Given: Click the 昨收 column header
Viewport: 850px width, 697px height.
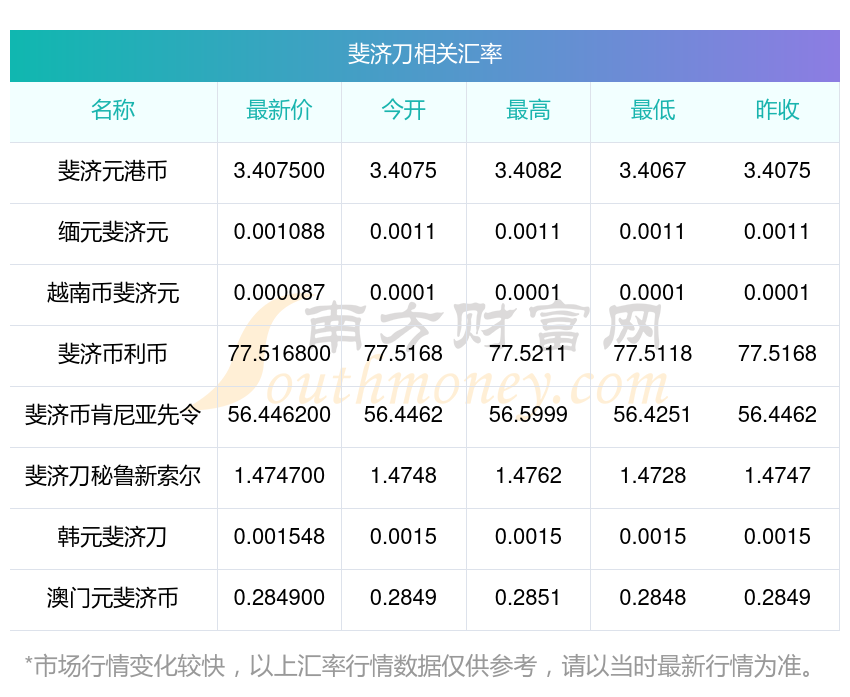Looking at the screenshot, I should [777, 111].
